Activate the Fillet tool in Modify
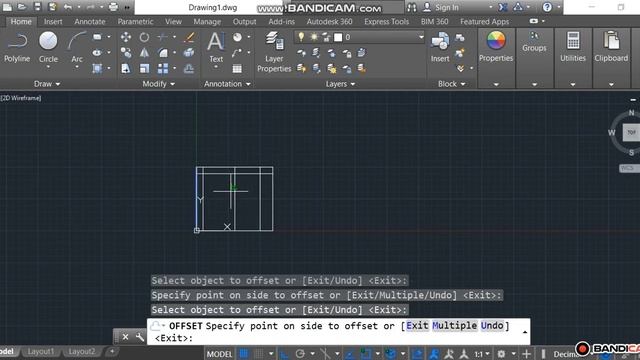Screen dimensions: 640x360 162,53
